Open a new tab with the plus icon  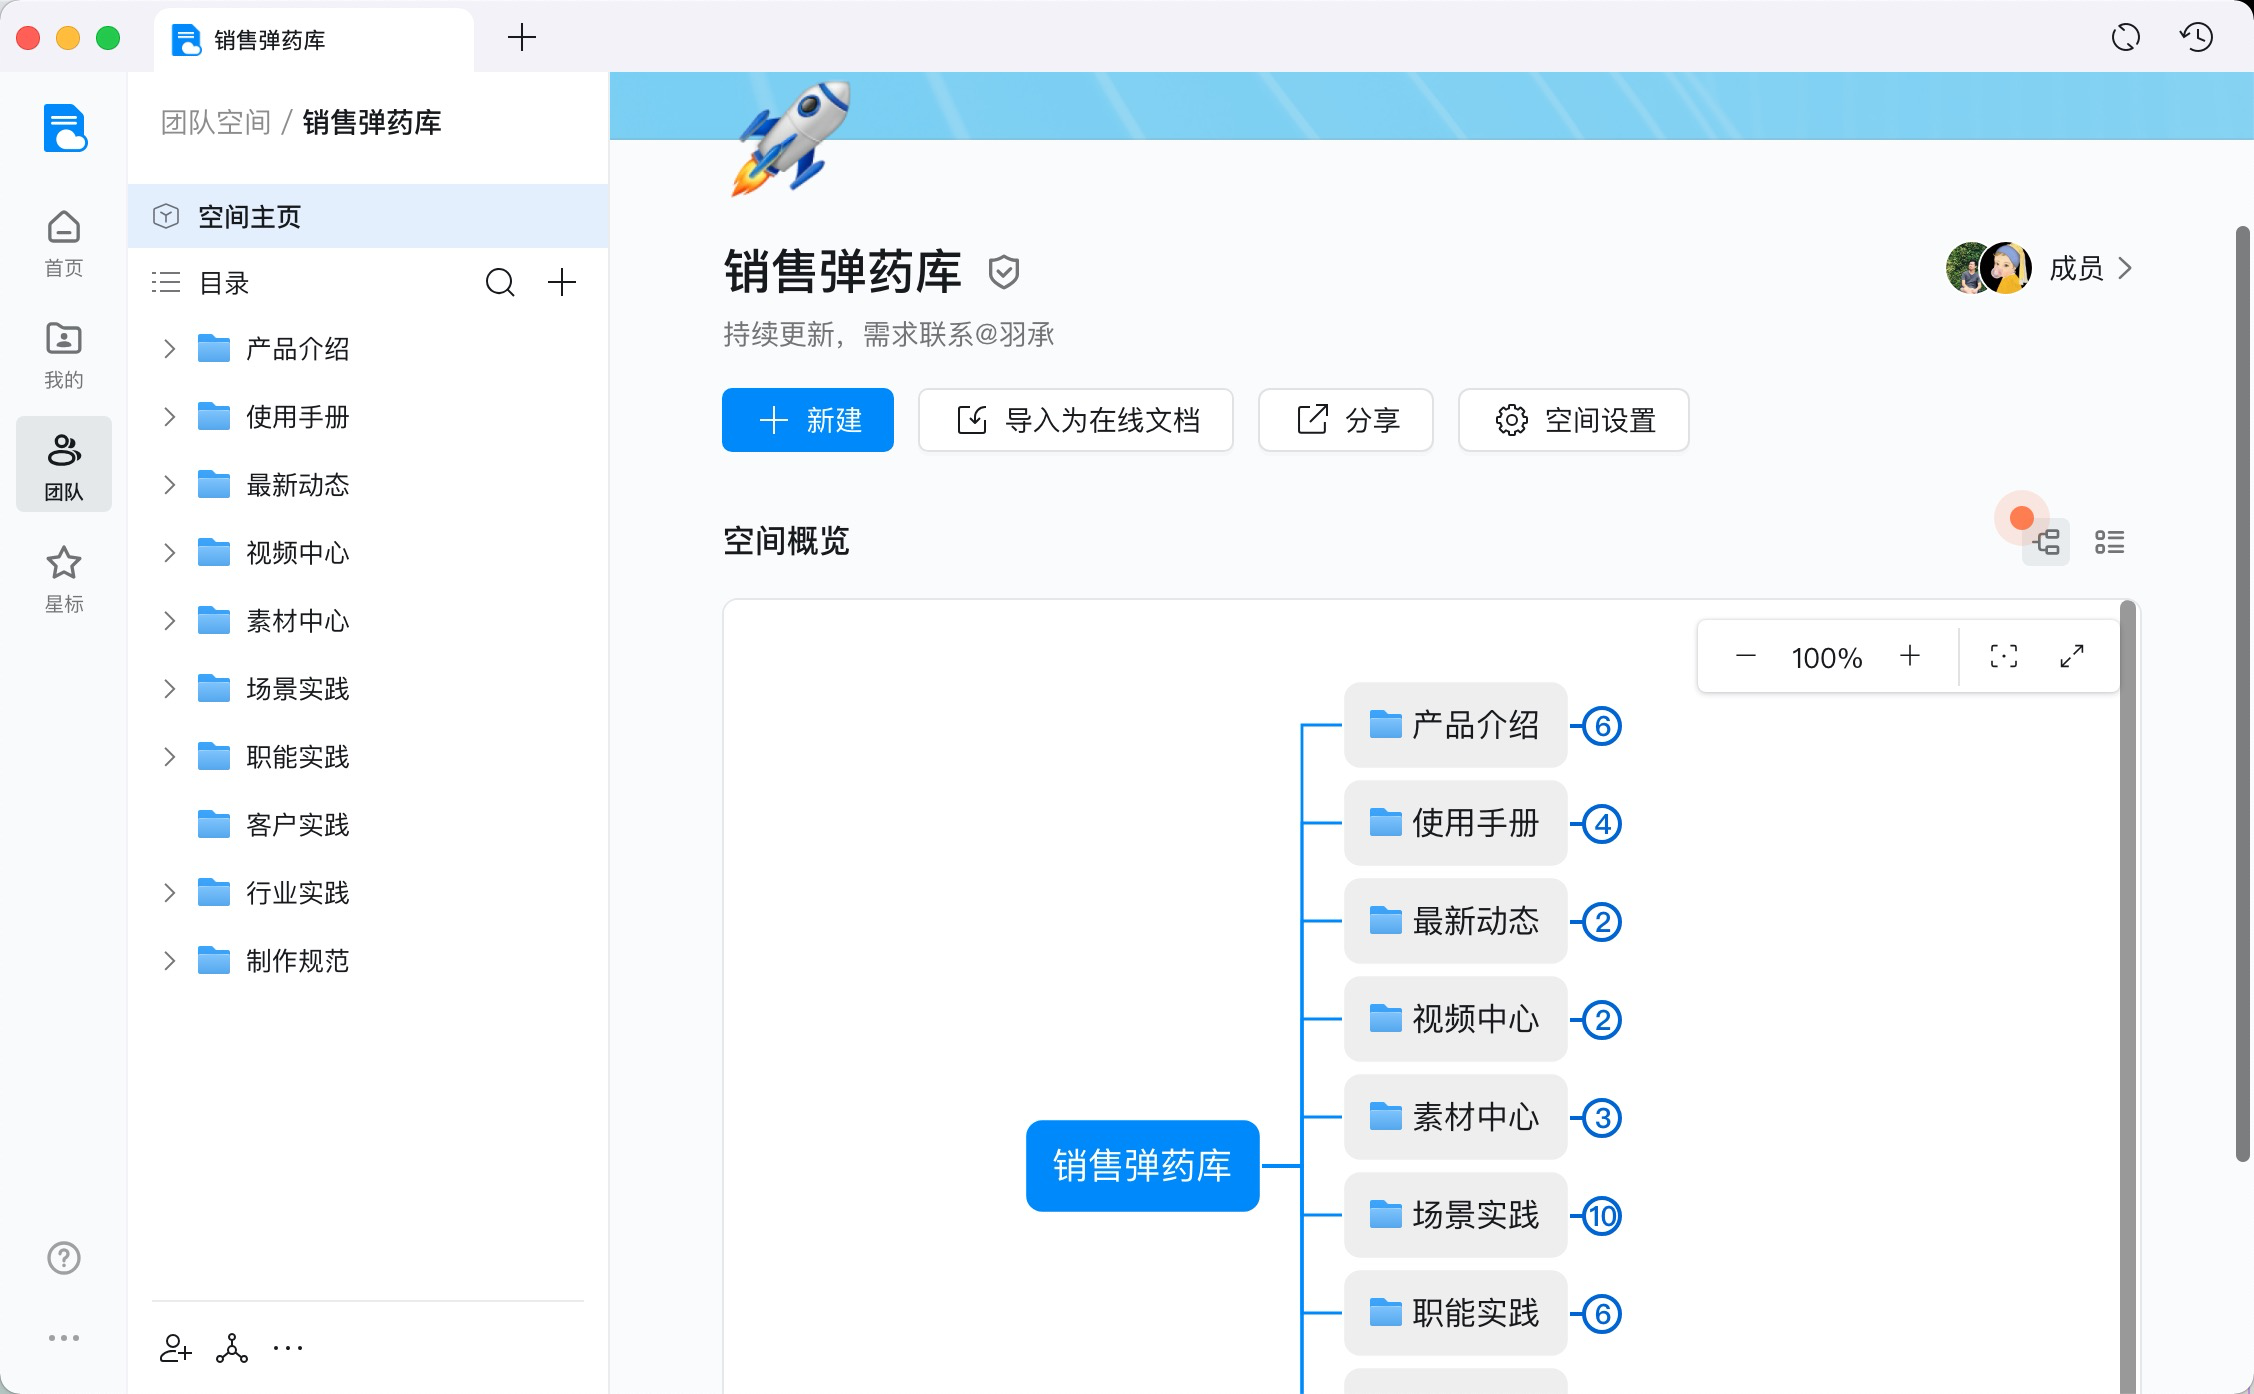click(x=521, y=37)
